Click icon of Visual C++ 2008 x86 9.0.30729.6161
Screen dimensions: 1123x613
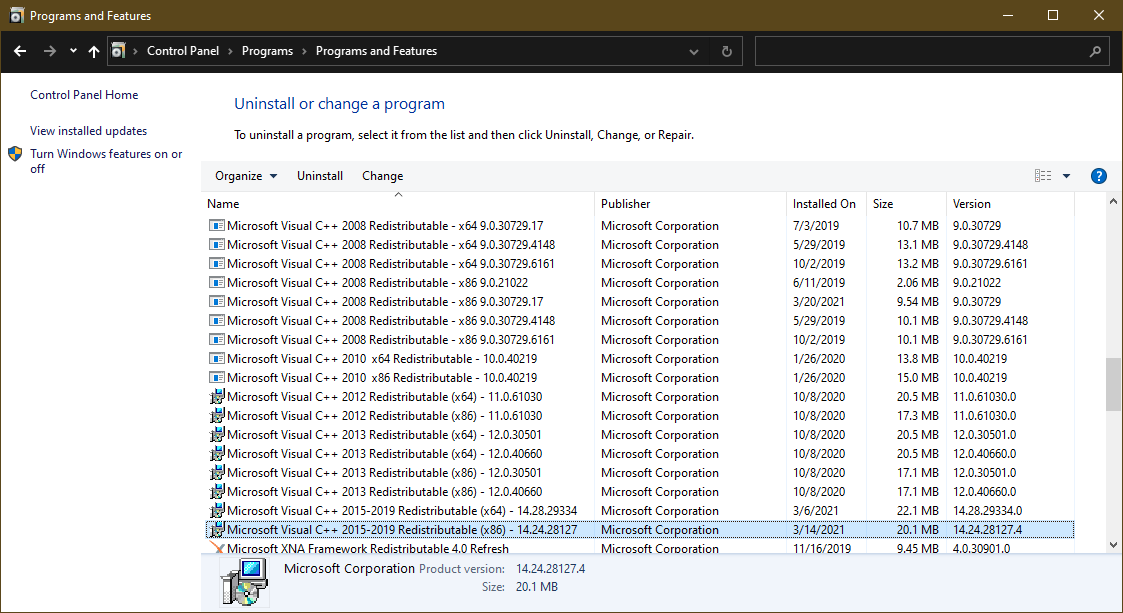tap(216, 339)
